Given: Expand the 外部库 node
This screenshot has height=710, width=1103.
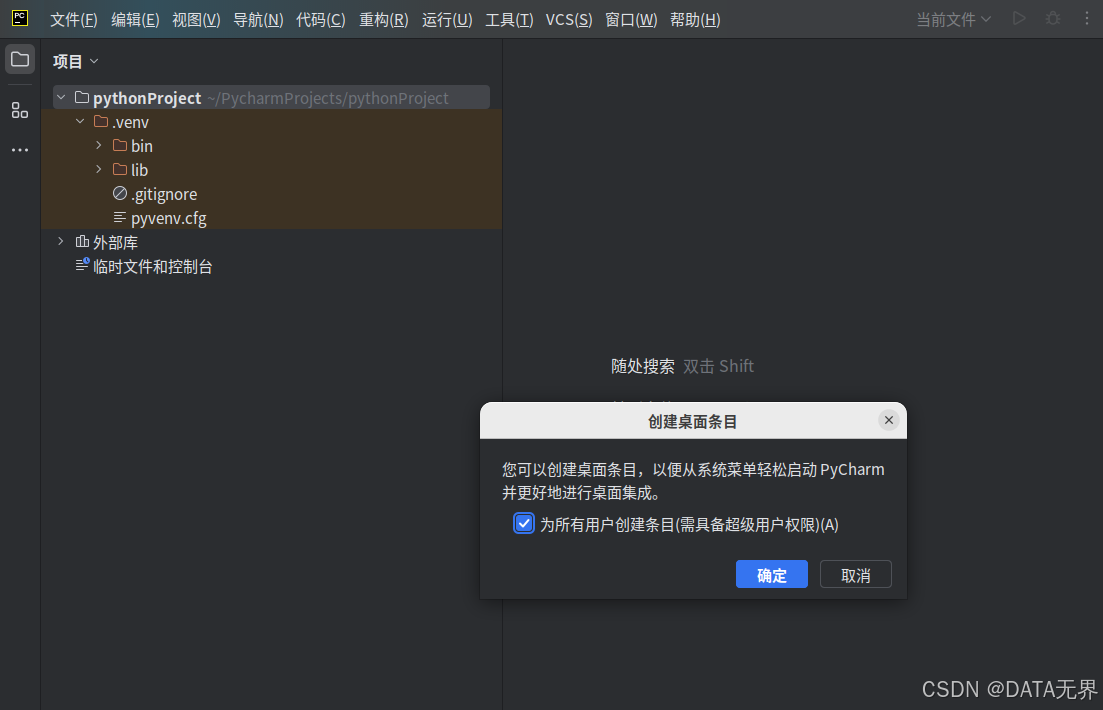Looking at the screenshot, I should click(x=61, y=241).
